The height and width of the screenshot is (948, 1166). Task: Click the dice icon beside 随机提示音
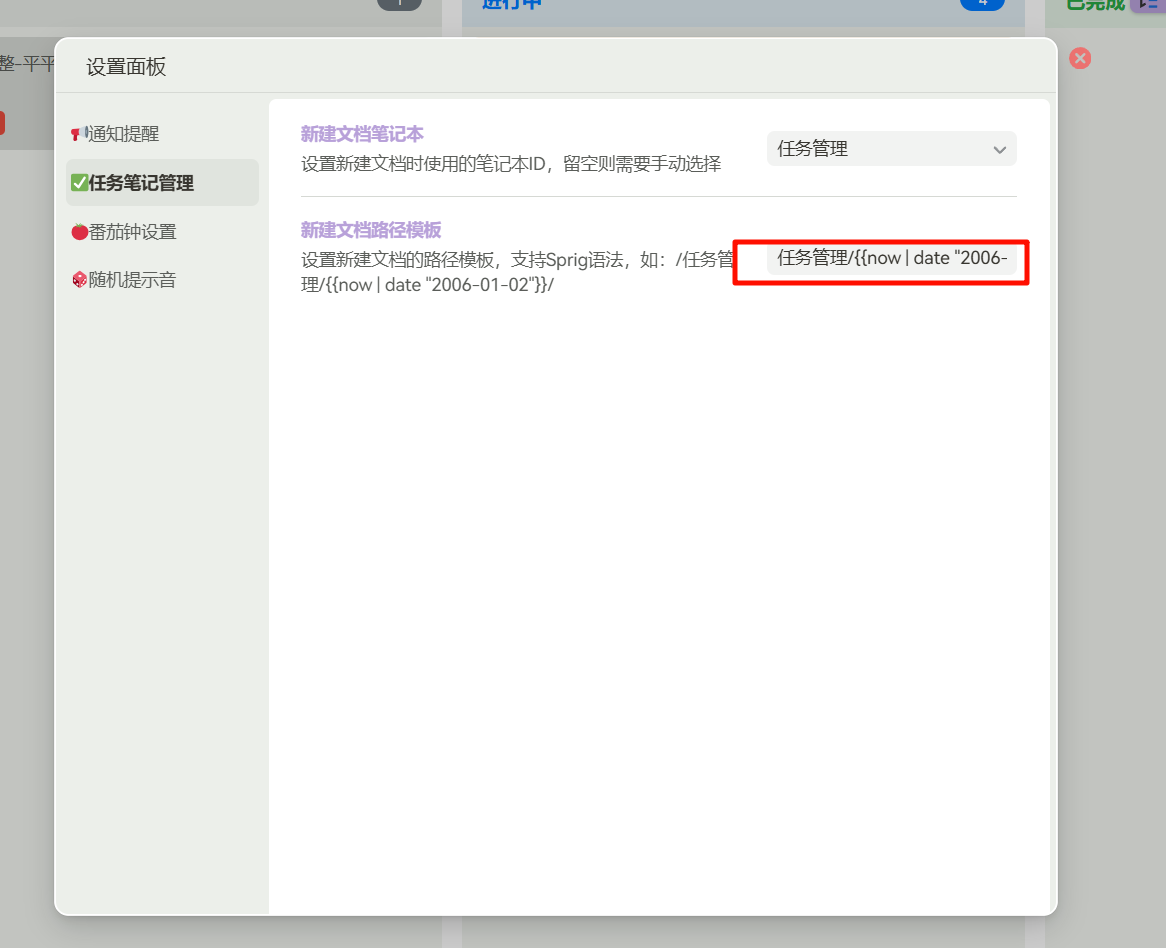[x=80, y=280]
